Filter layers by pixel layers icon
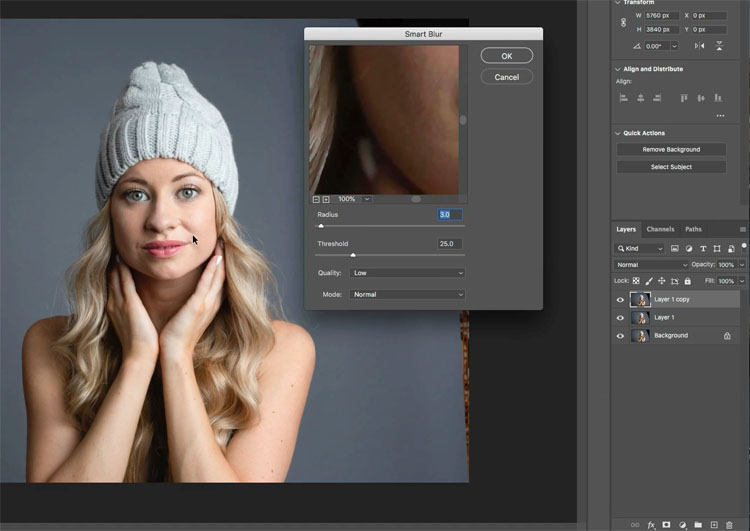Screen dimensions: 750x531 (674, 248)
